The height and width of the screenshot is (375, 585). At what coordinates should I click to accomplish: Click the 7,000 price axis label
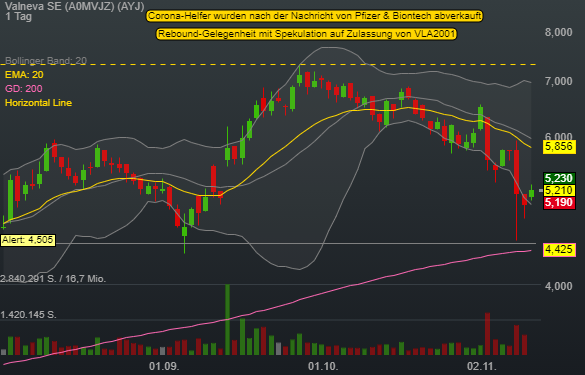(x=559, y=81)
